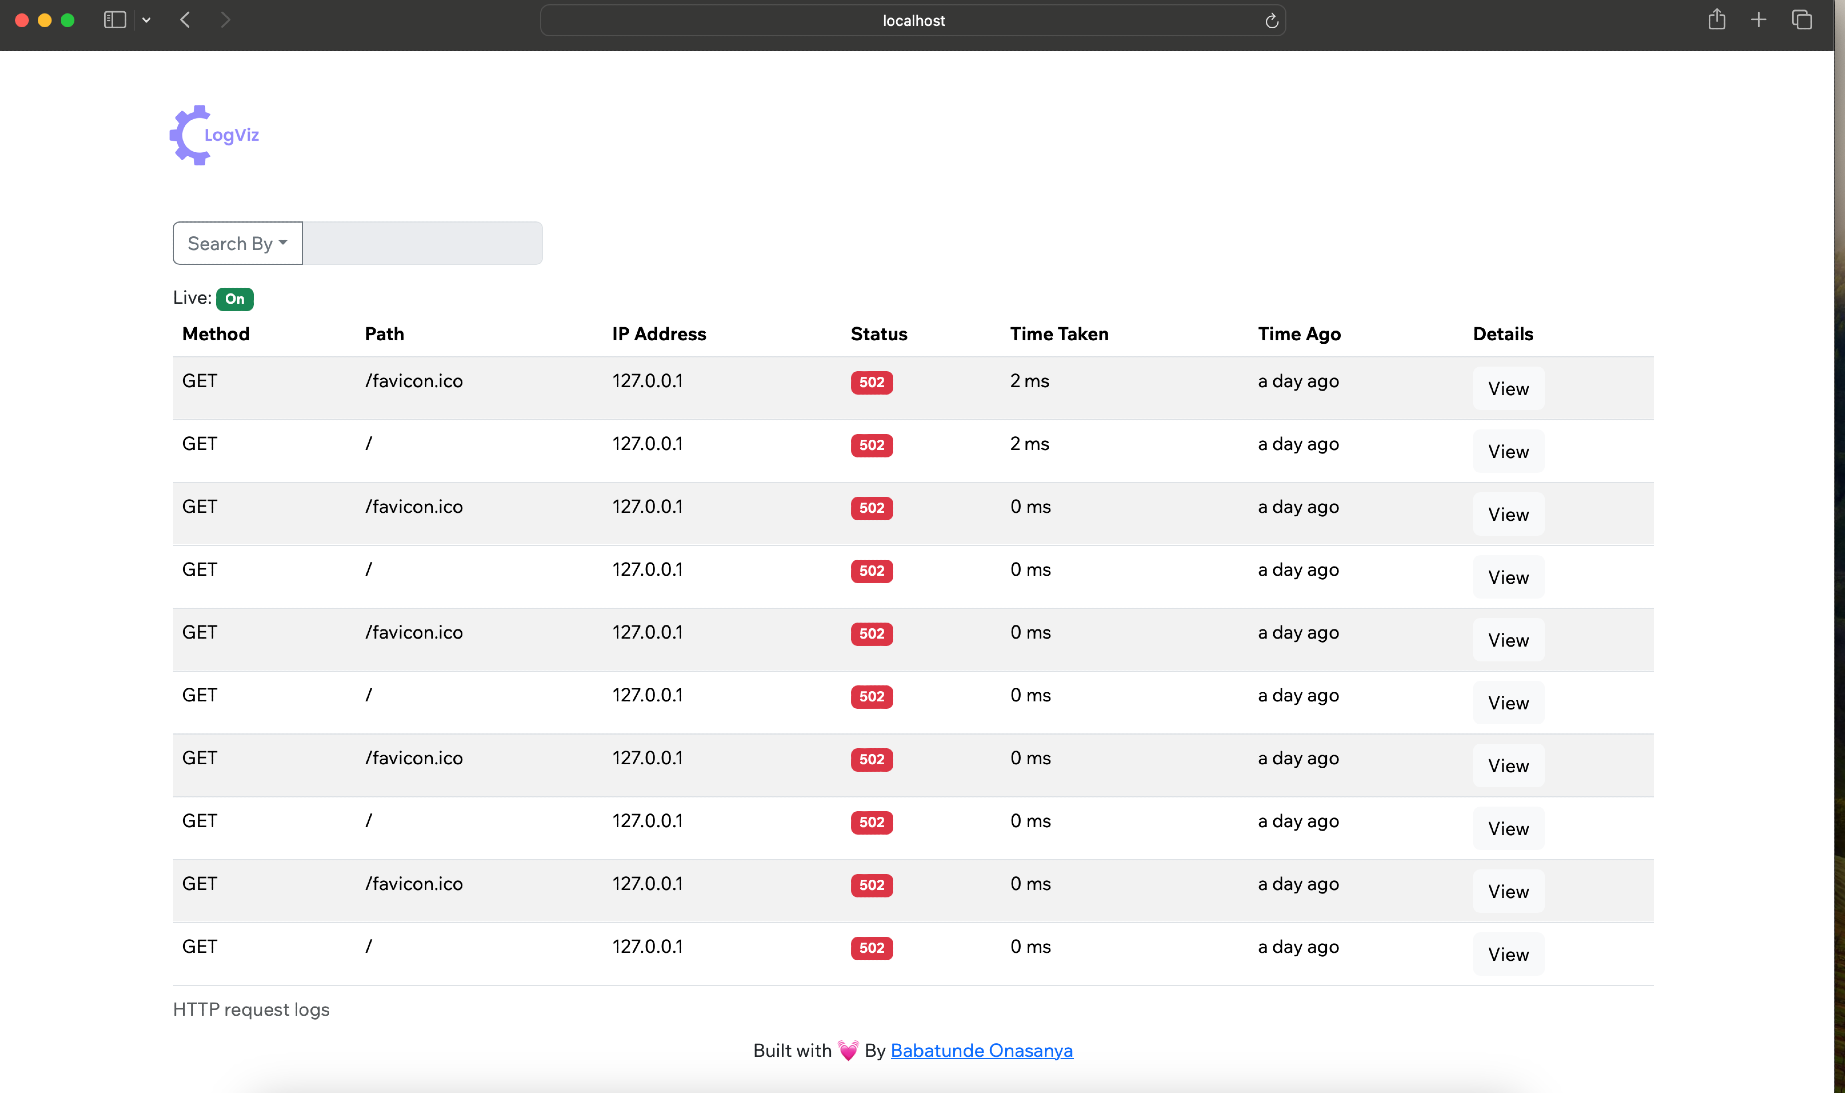Image resolution: width=1845 pixels, height=1093 pixels.
Task: Click View on the fourth log row
Action: (x=1508, y=576)
